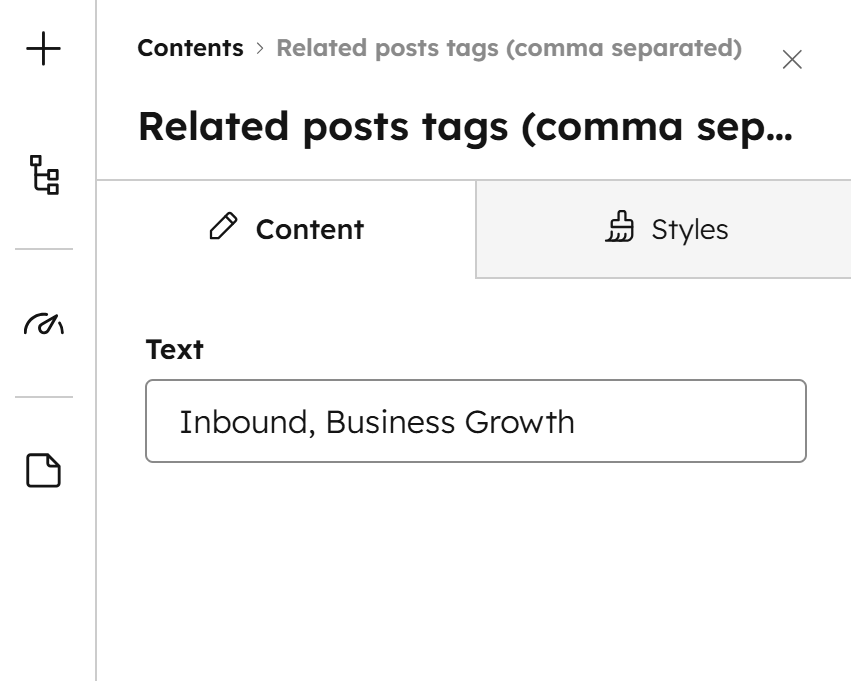Image resolution: width=851 pixels, height=681 pixels.
Task: Select the text 'Inbound, Business Growth'
Action: 376,421
